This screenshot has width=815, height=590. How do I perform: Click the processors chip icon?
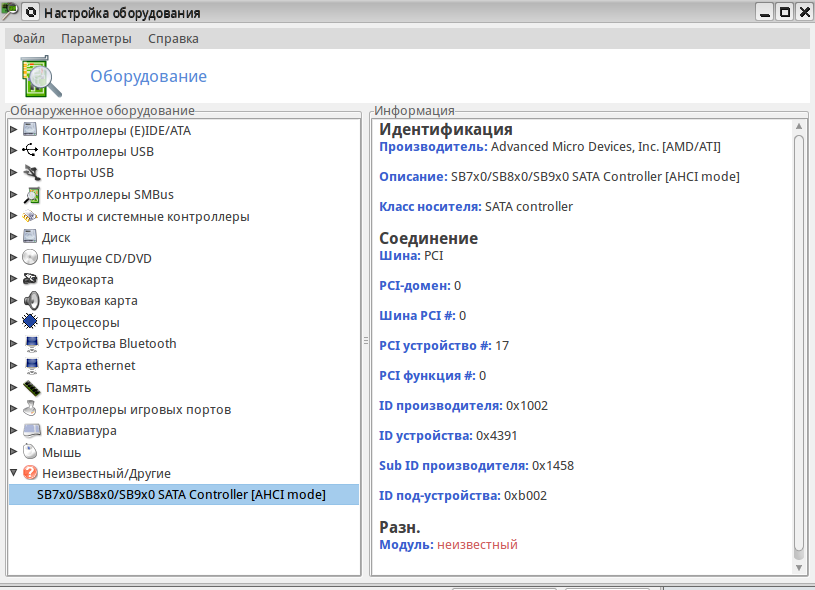coord(30,322)
